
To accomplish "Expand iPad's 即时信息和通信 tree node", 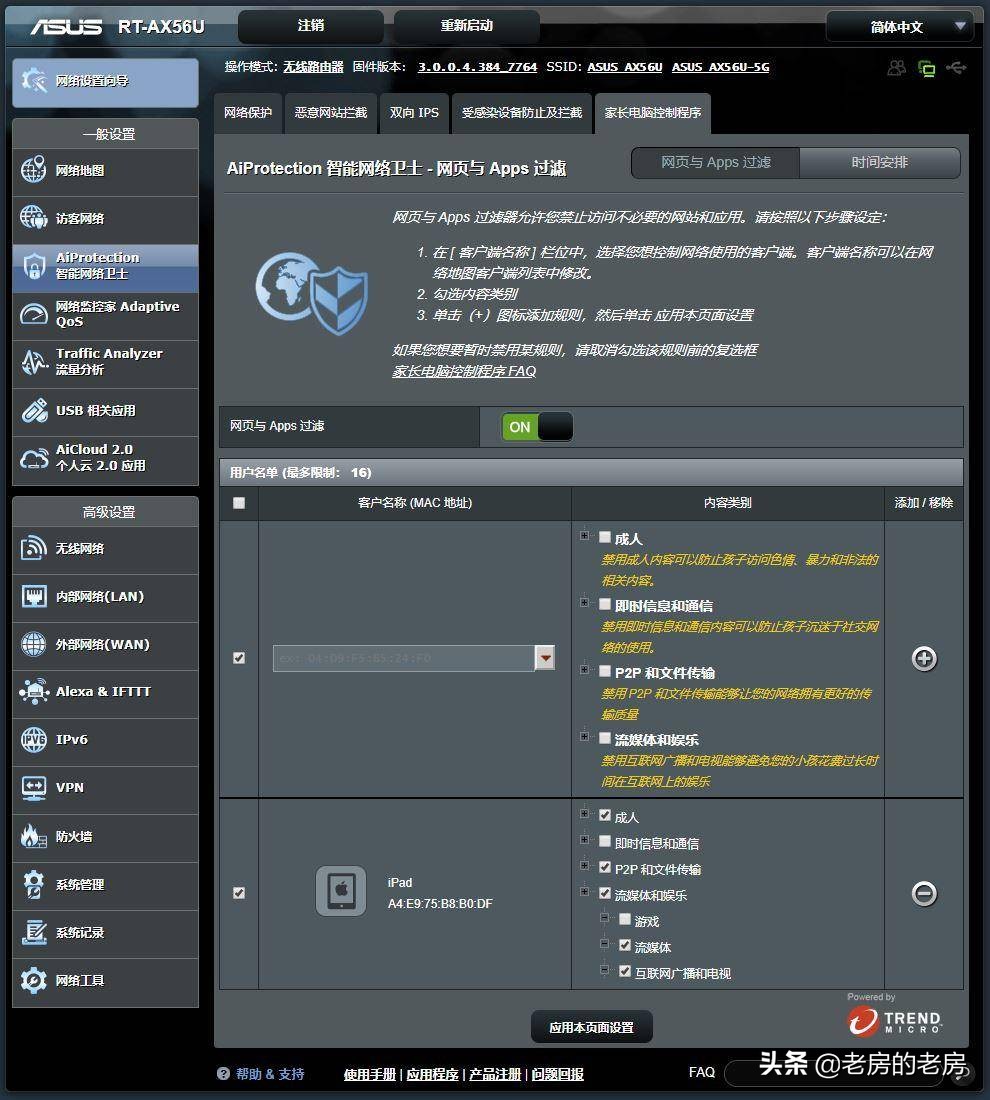I will [584, 840].
